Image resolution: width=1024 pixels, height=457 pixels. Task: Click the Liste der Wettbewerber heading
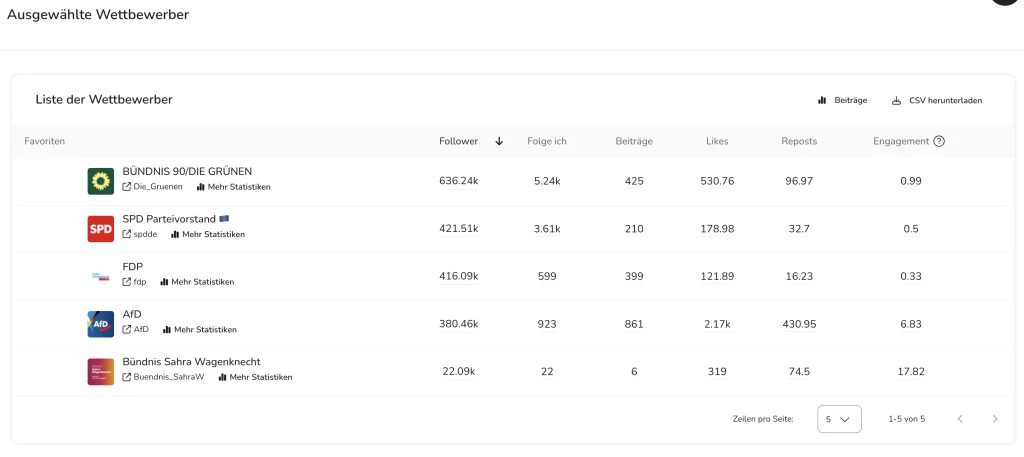click(104, 100)
